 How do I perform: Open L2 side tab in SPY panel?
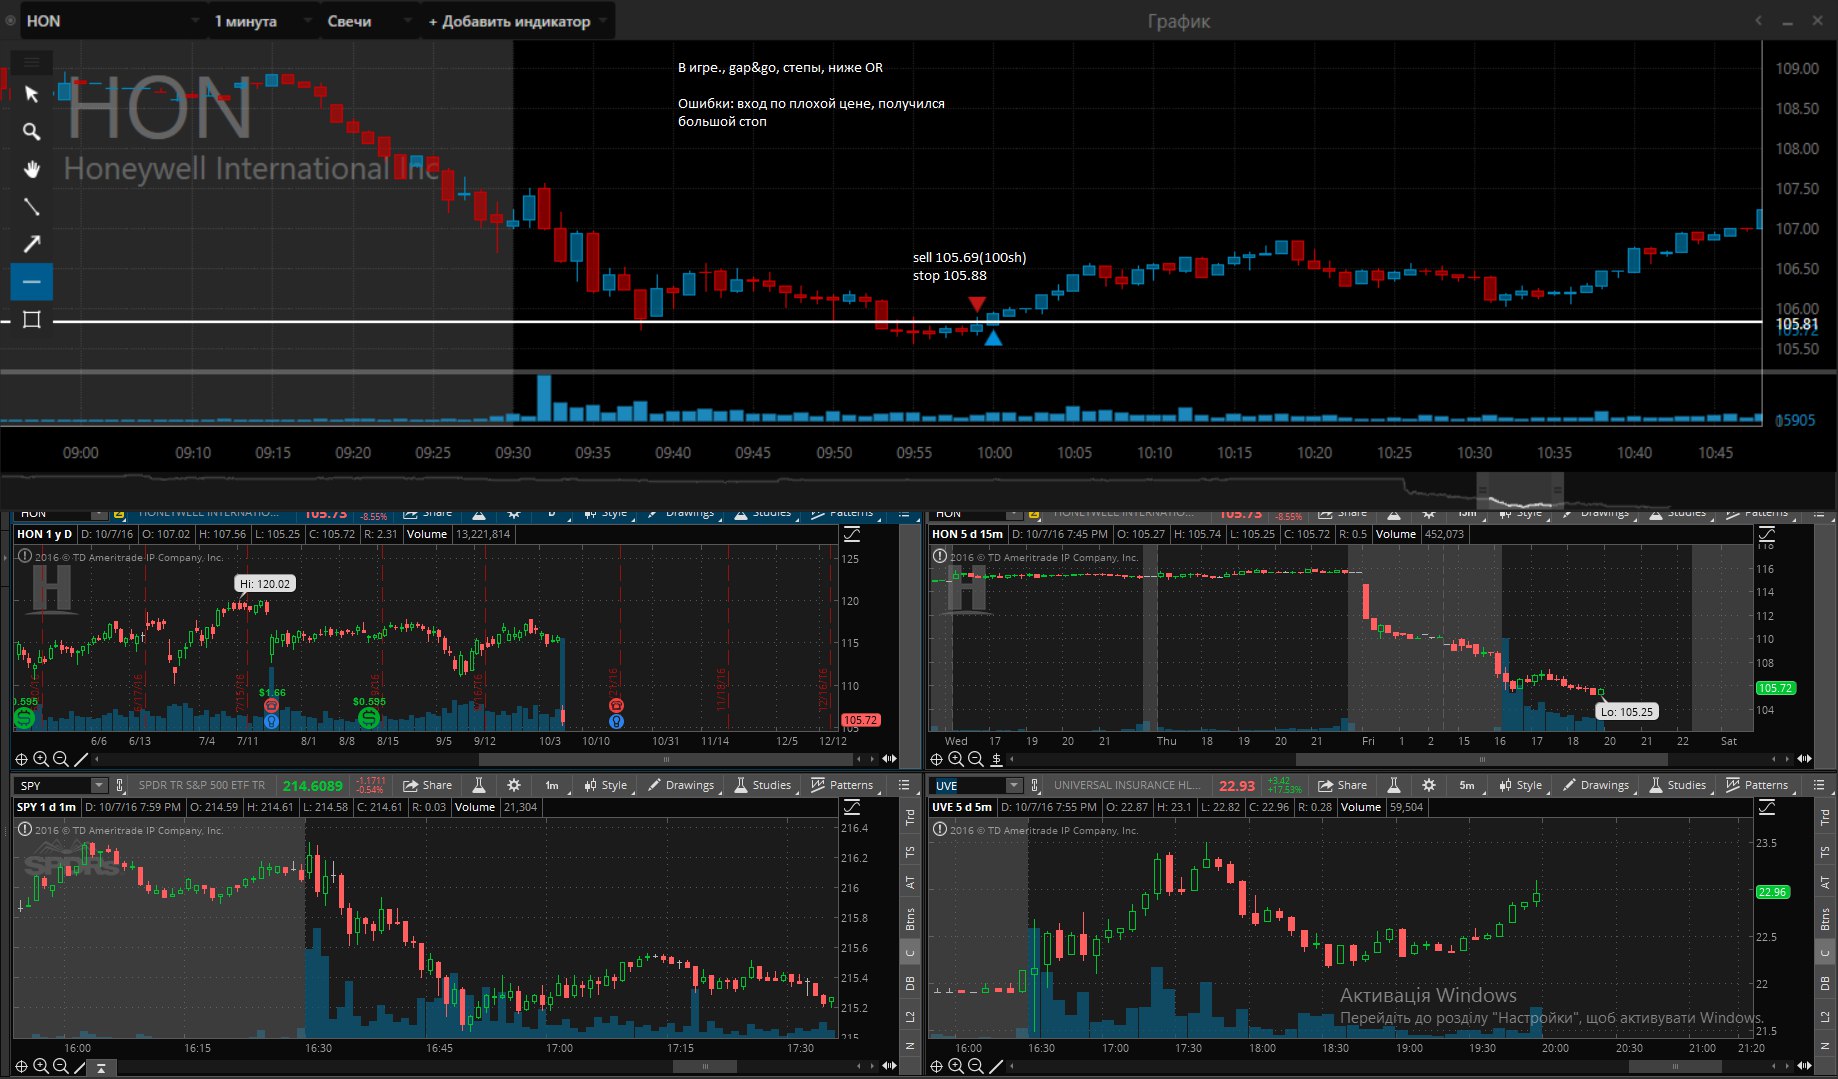tap(910, 1017)
